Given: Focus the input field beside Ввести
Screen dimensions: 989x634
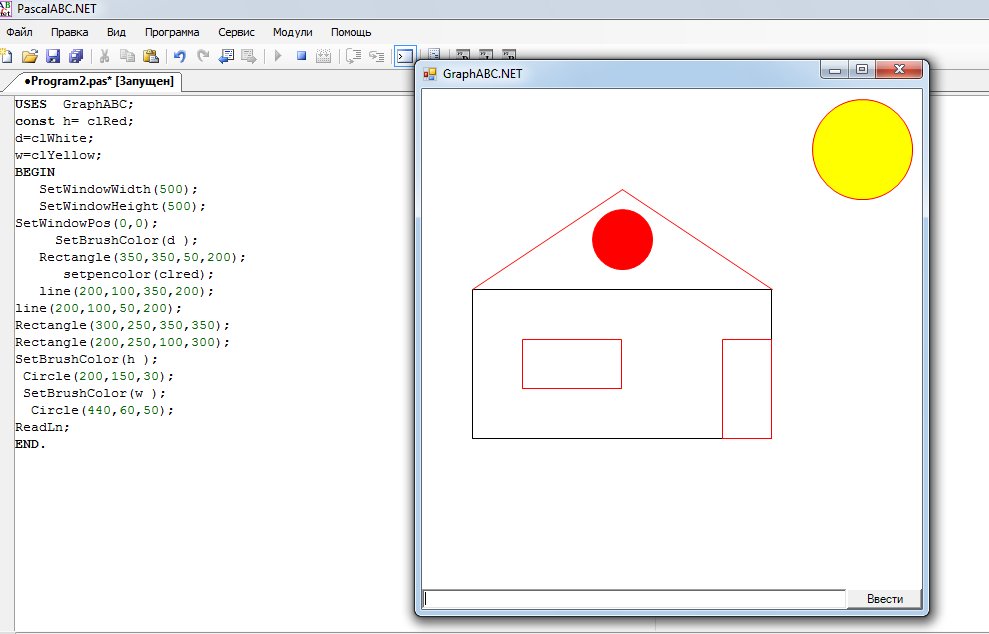Looking at the screenshot, I should point(634,599).
